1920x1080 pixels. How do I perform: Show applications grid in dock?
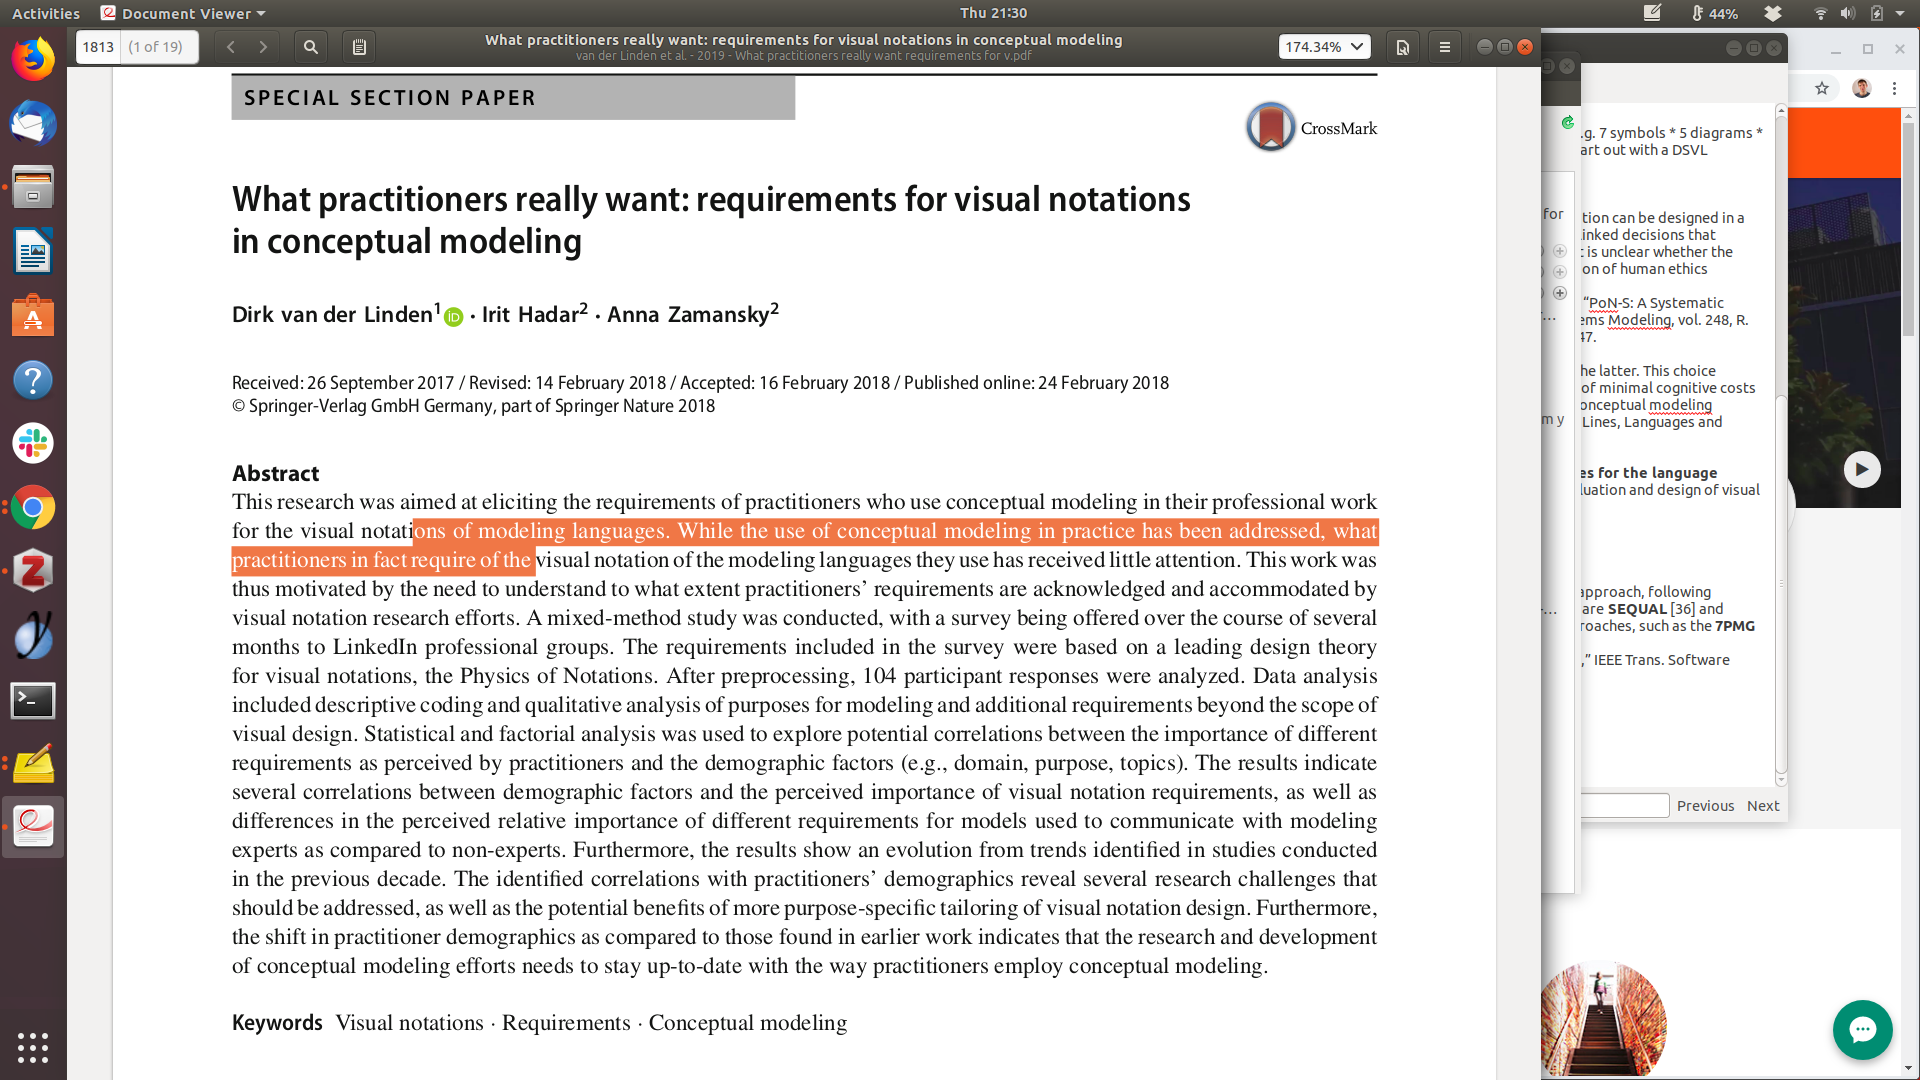(x=33, y=1047)
